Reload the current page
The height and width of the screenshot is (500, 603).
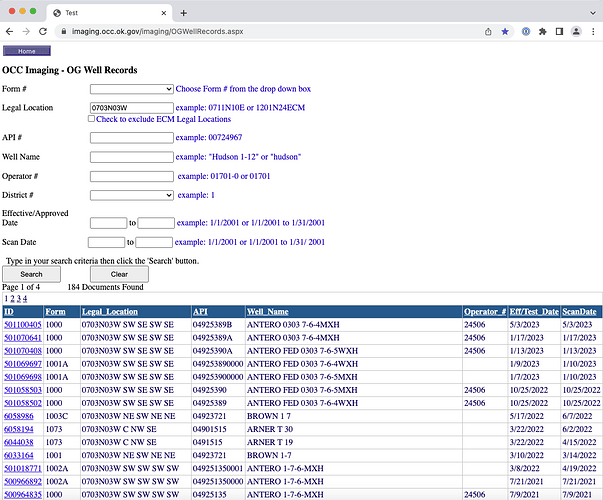(43, 32)
